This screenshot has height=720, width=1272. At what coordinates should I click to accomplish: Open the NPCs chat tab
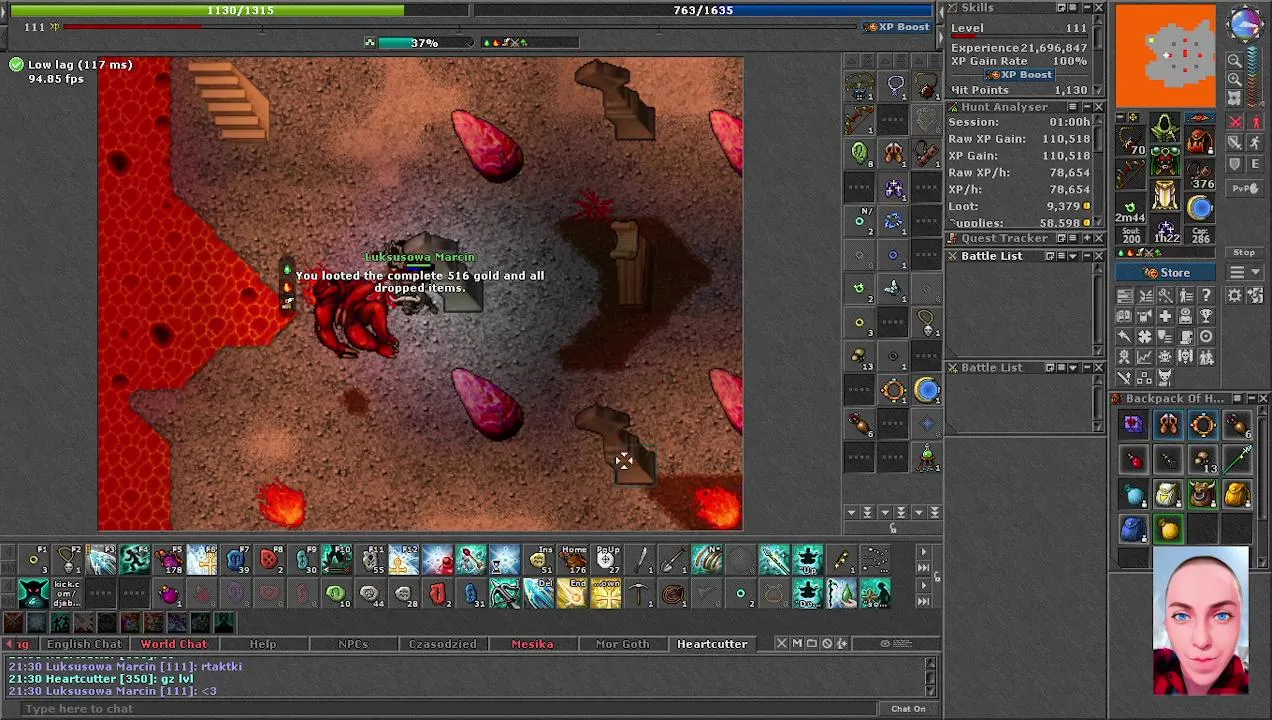(353, 644)
